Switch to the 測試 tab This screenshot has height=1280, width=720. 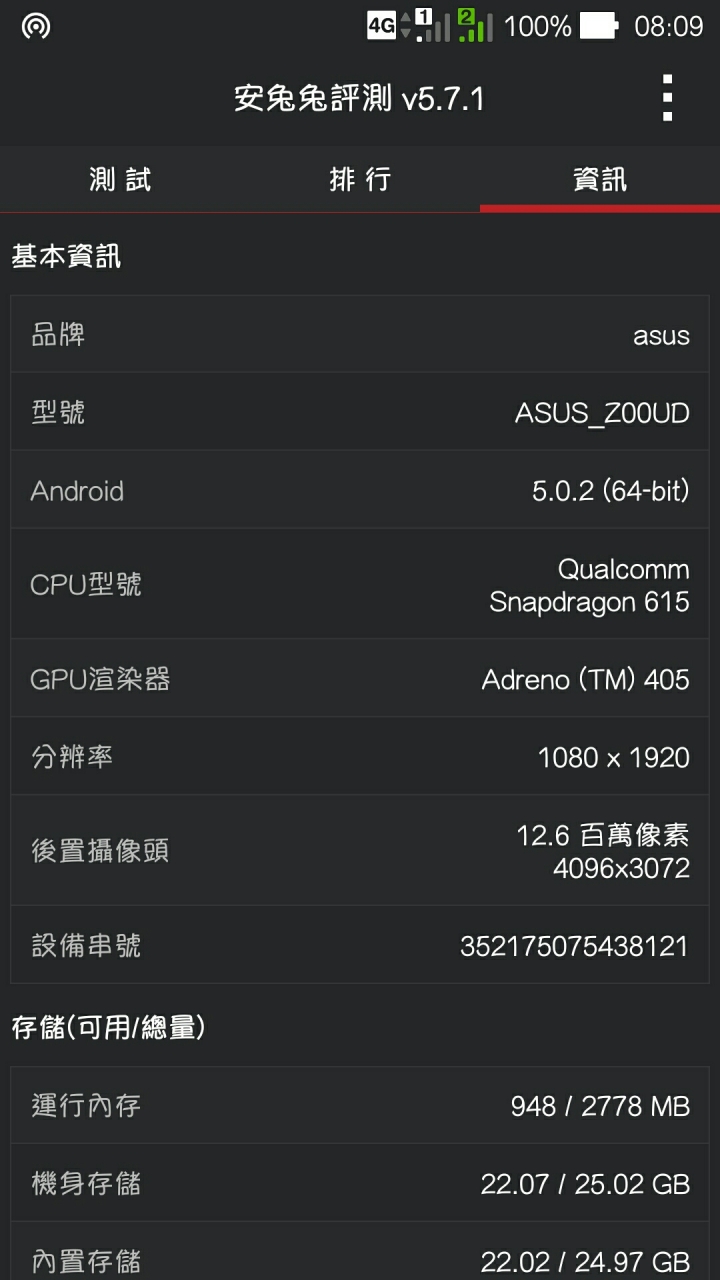[120, 180]
